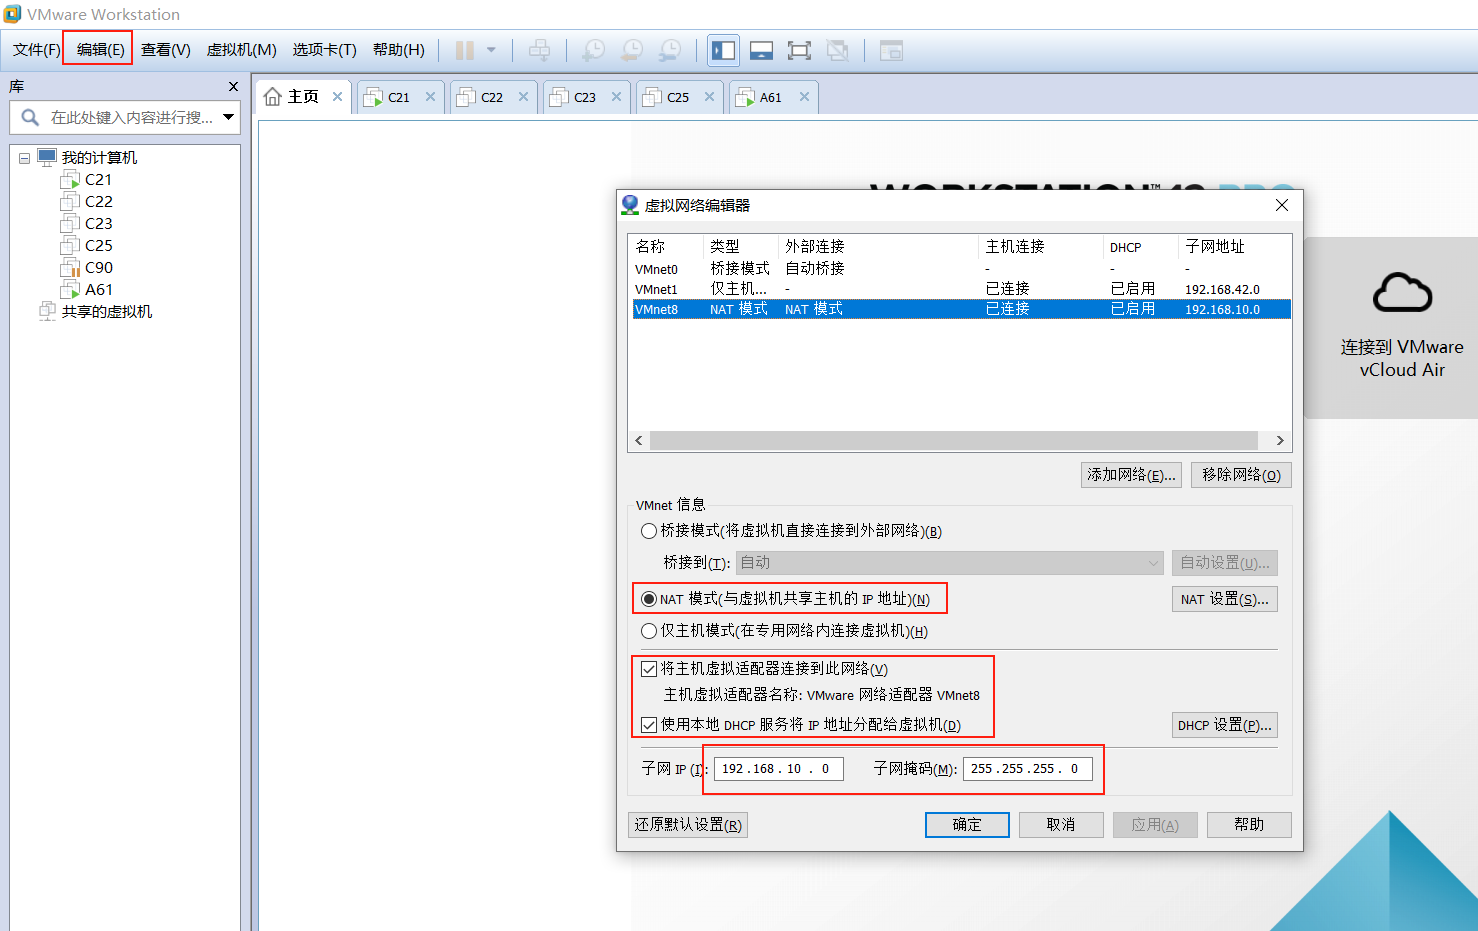Close the C25 tab

[x=710, y=97]
